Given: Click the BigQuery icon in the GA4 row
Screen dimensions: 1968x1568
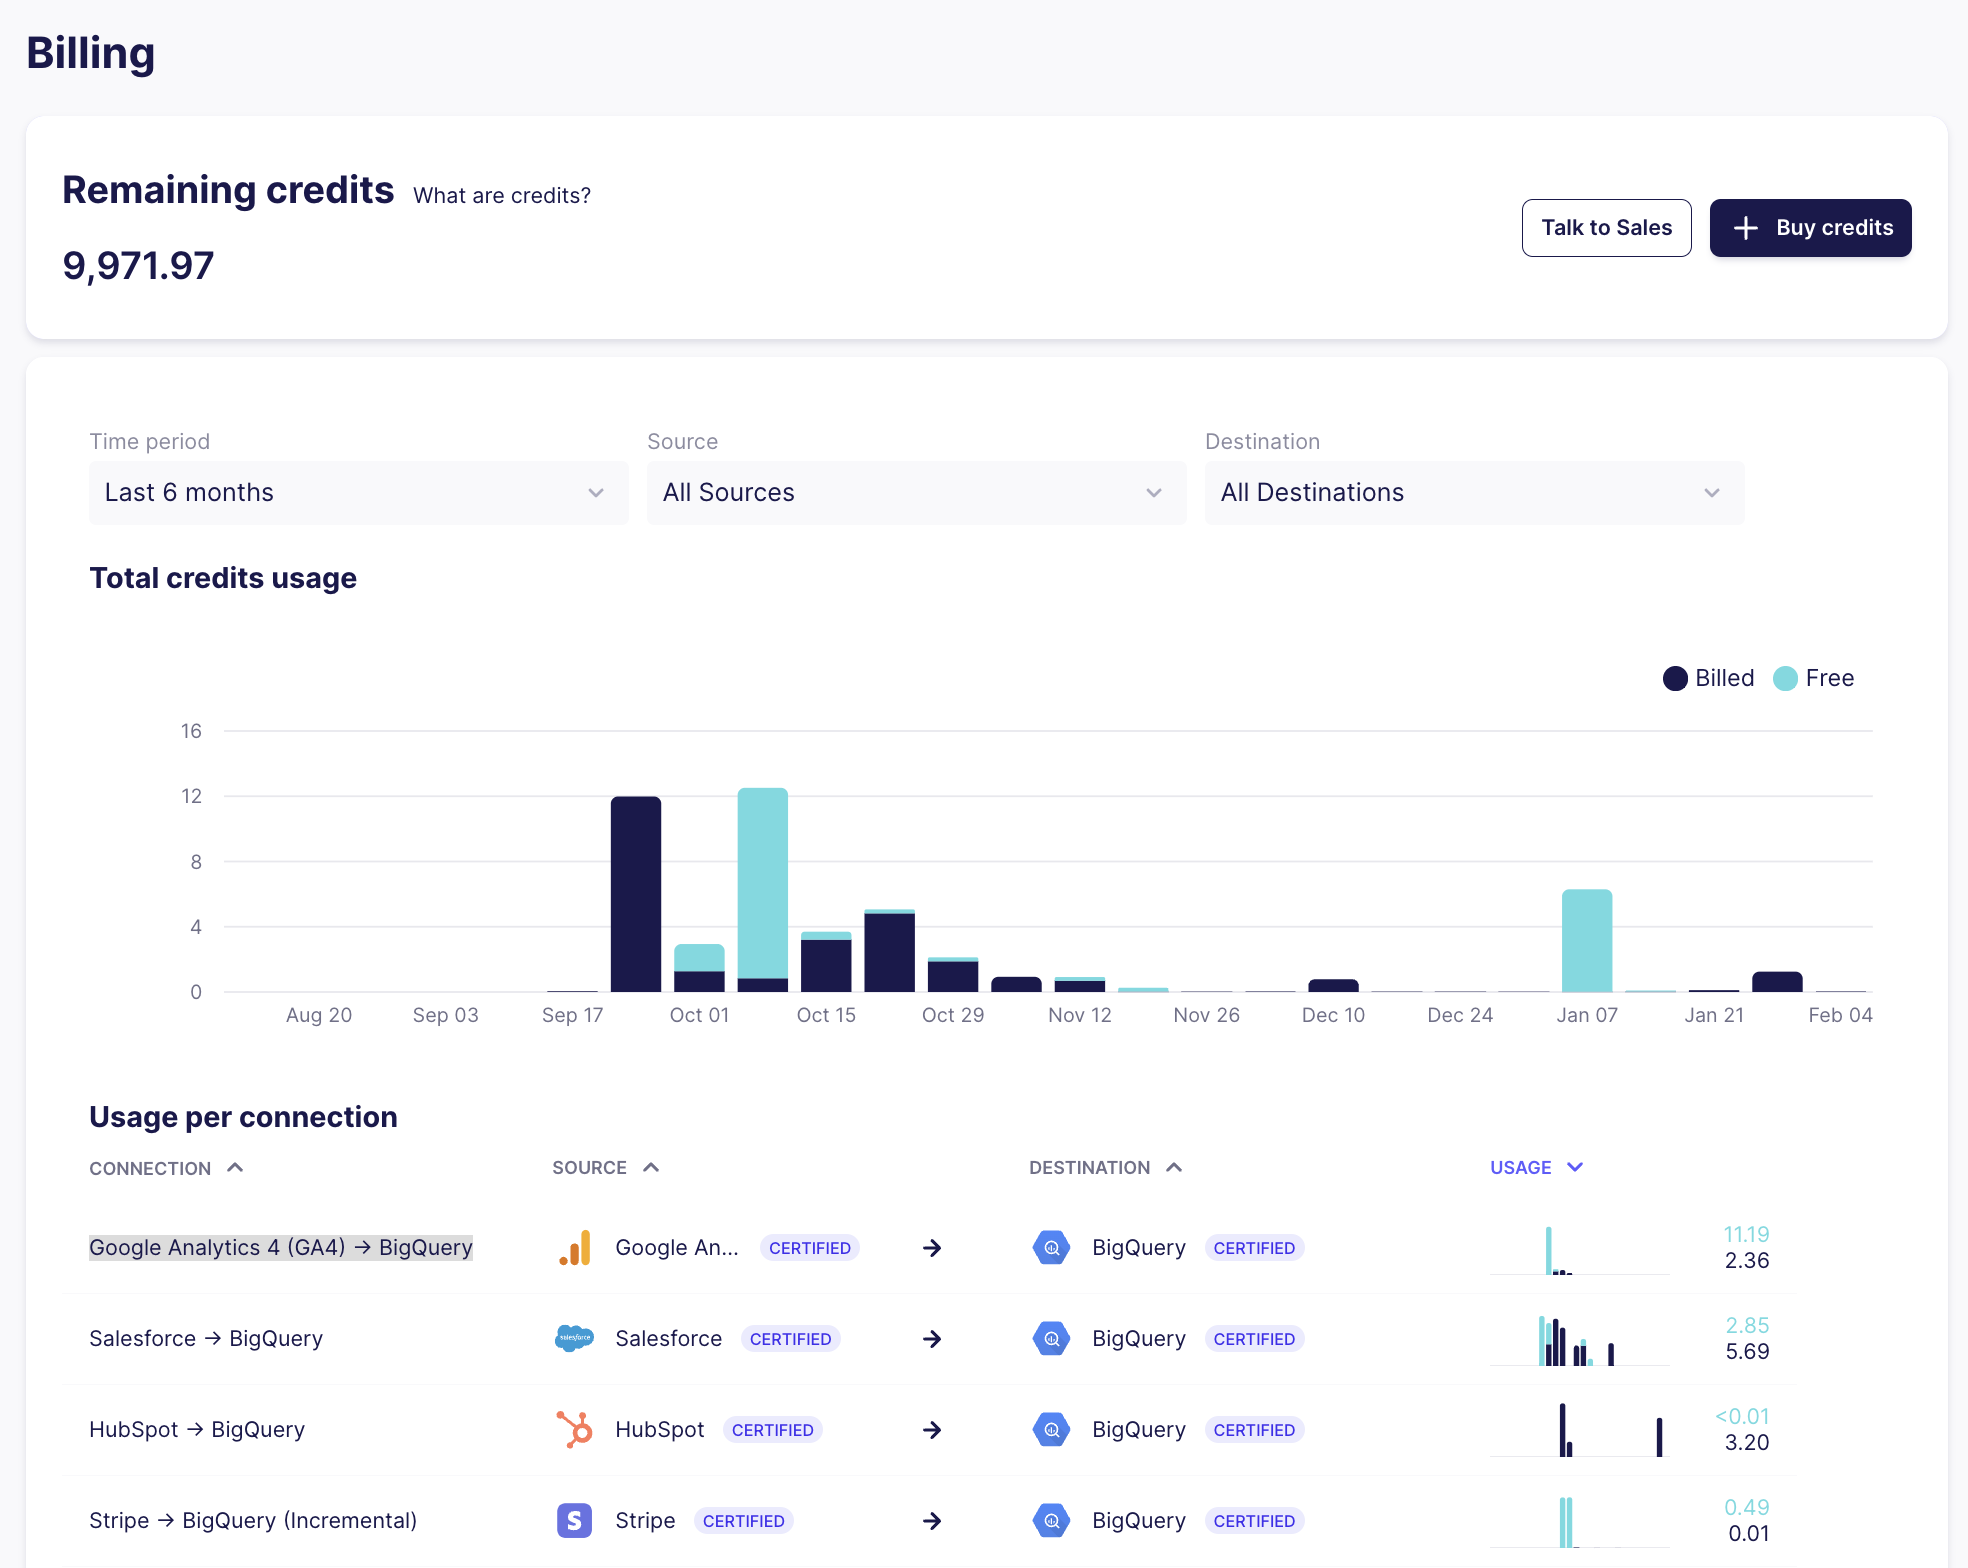Looking at the screenshot, I should tap(1051, 1247).
